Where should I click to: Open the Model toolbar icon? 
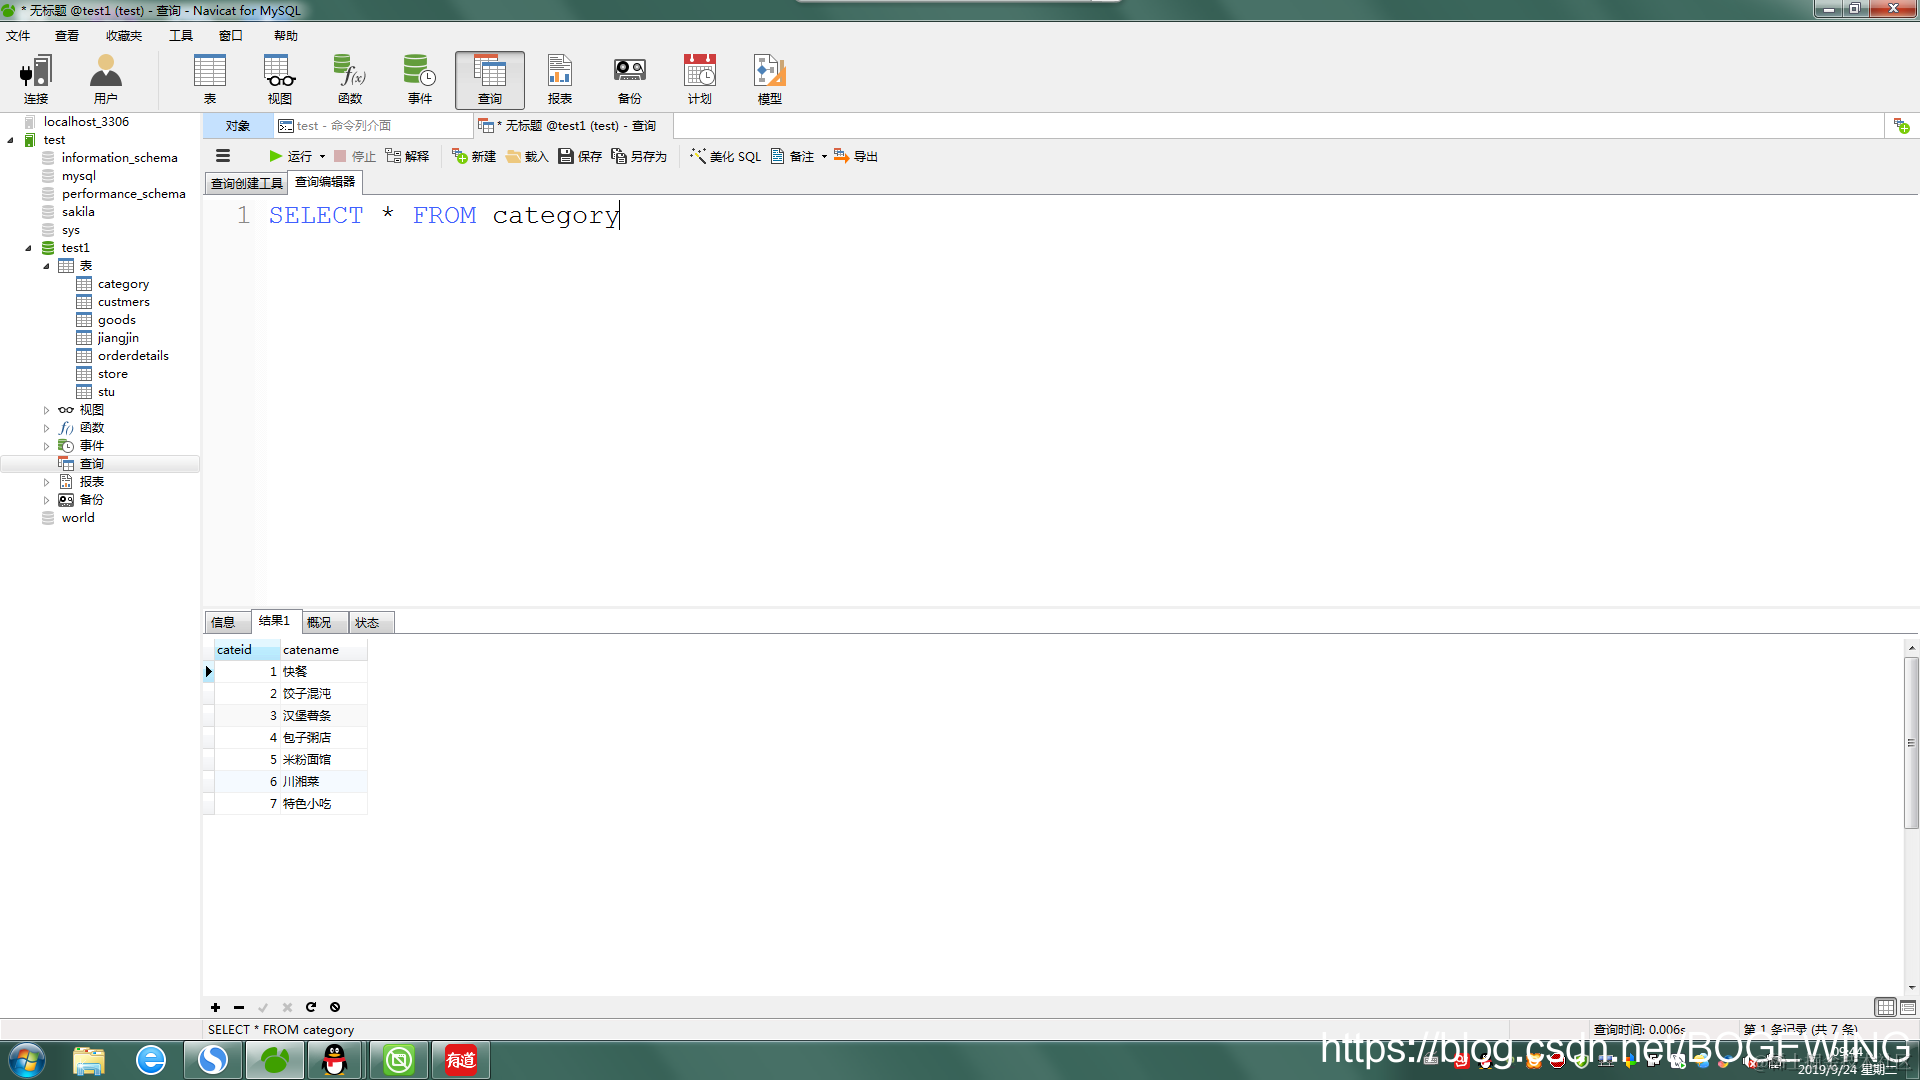[769, 80]
